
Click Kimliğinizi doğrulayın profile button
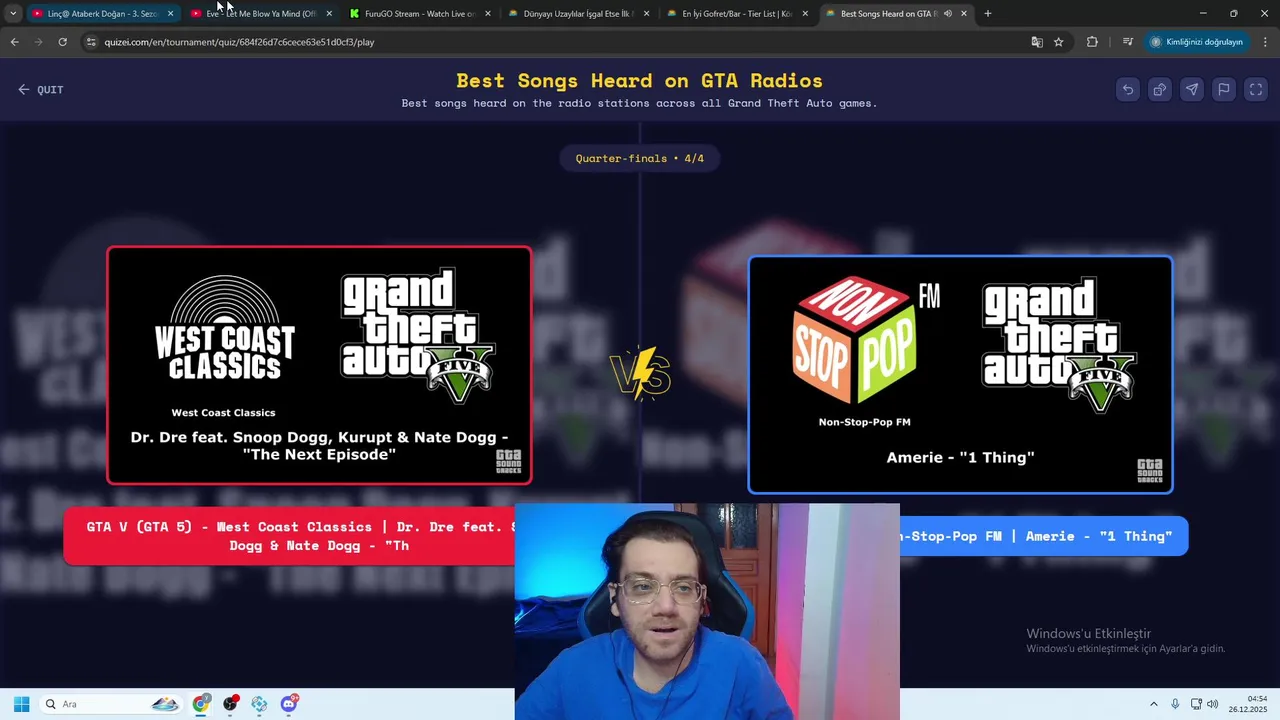pyautogui.click(x=1196, y=42)
